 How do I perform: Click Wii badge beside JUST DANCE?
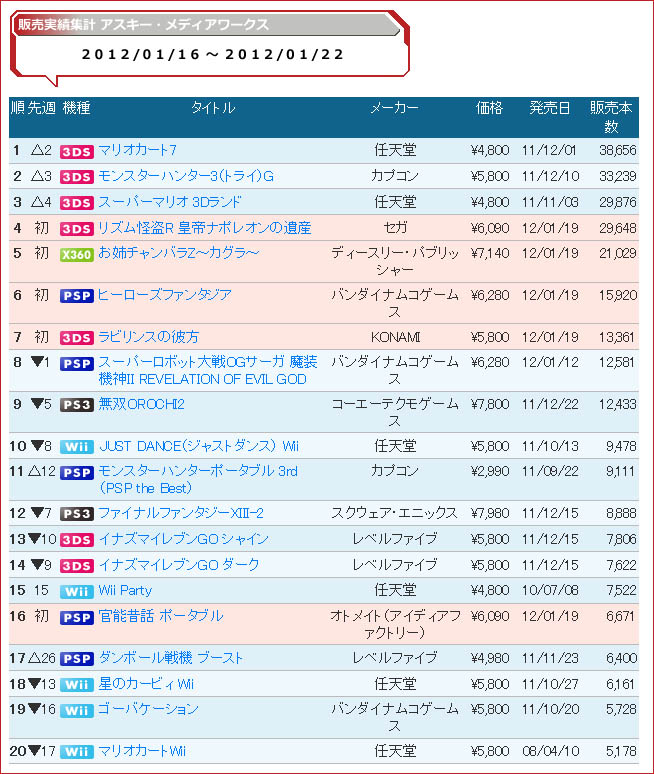[x=77, y=447]
